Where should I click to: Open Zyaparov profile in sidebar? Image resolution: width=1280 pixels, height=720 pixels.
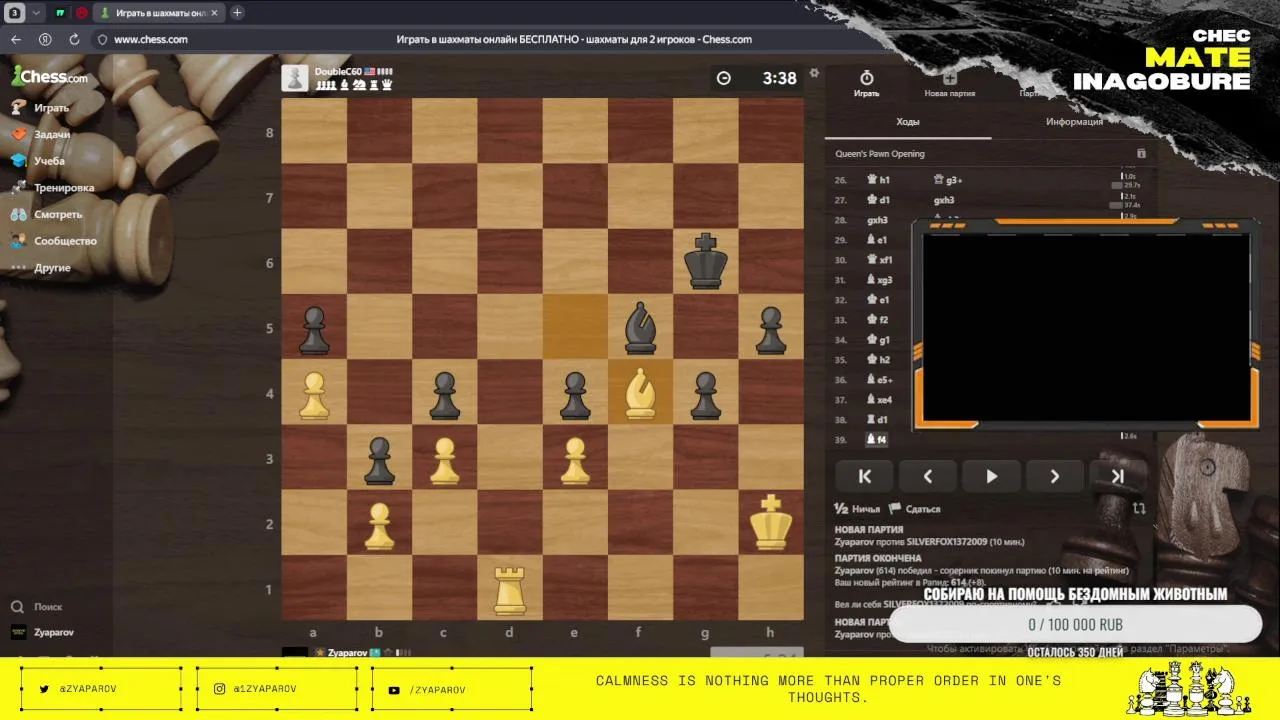pyautogui.click(x=42, y=633)
